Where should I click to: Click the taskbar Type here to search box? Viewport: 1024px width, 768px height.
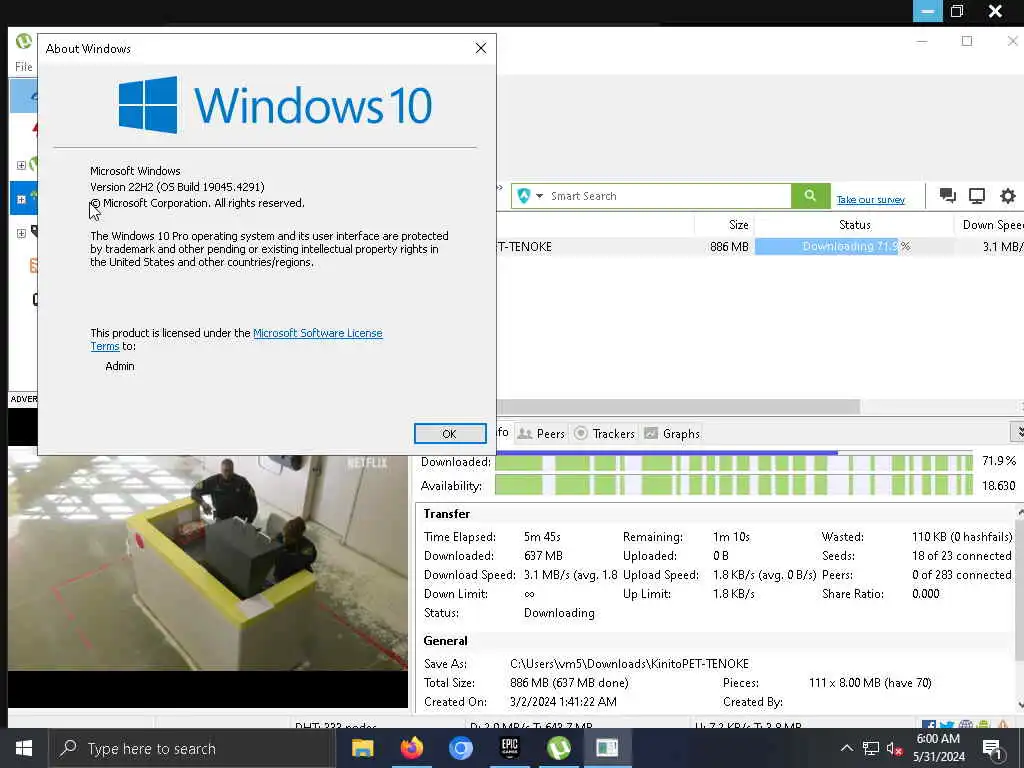pos(192,748)
